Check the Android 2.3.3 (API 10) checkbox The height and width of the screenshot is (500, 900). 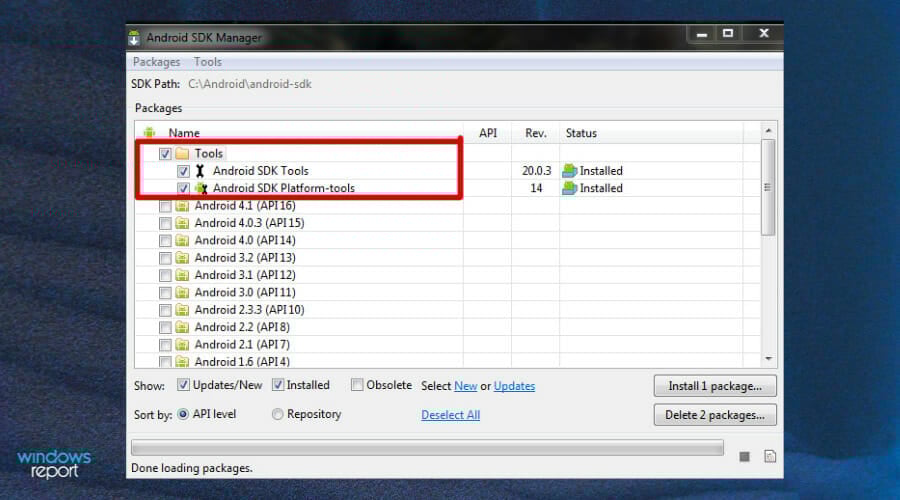pyautogui.click(x=165, y=310)
